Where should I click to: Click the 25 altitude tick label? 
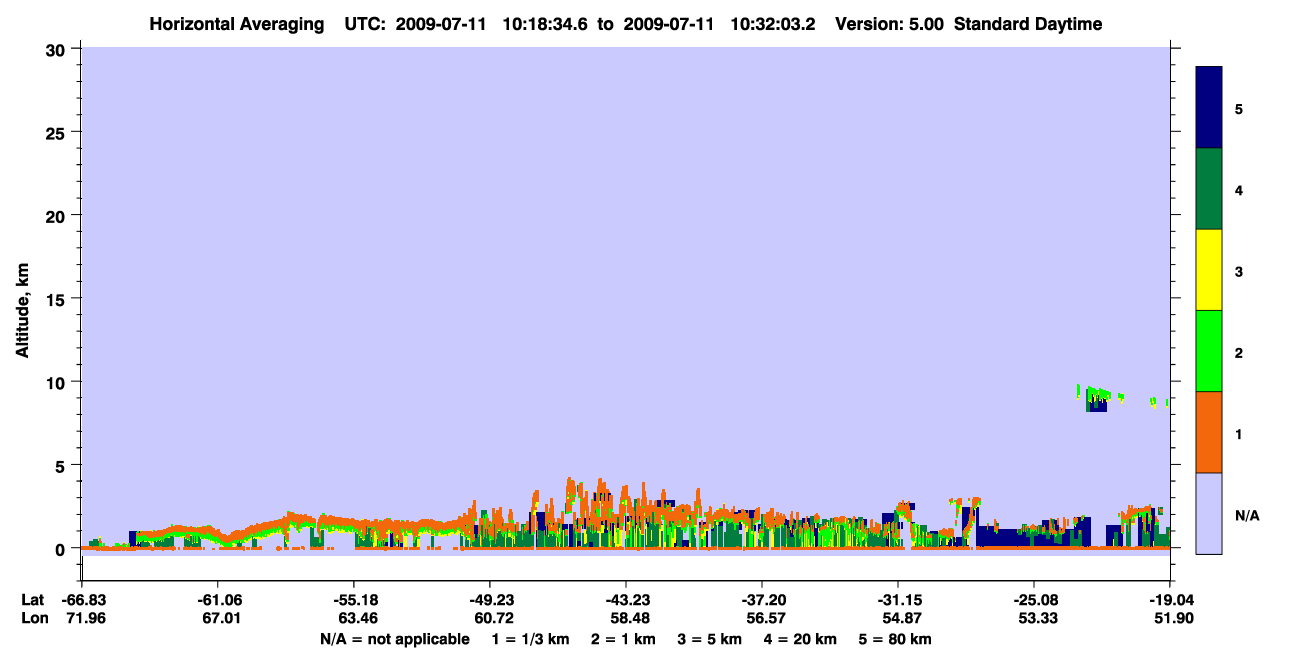(x=57, y=132)
